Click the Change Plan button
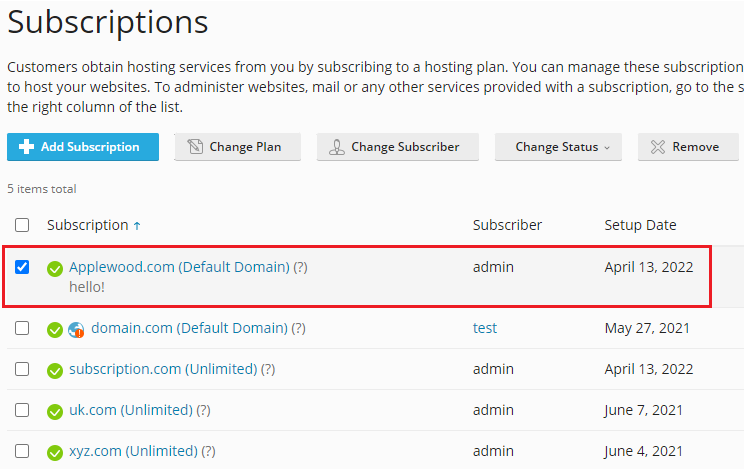 238,147
